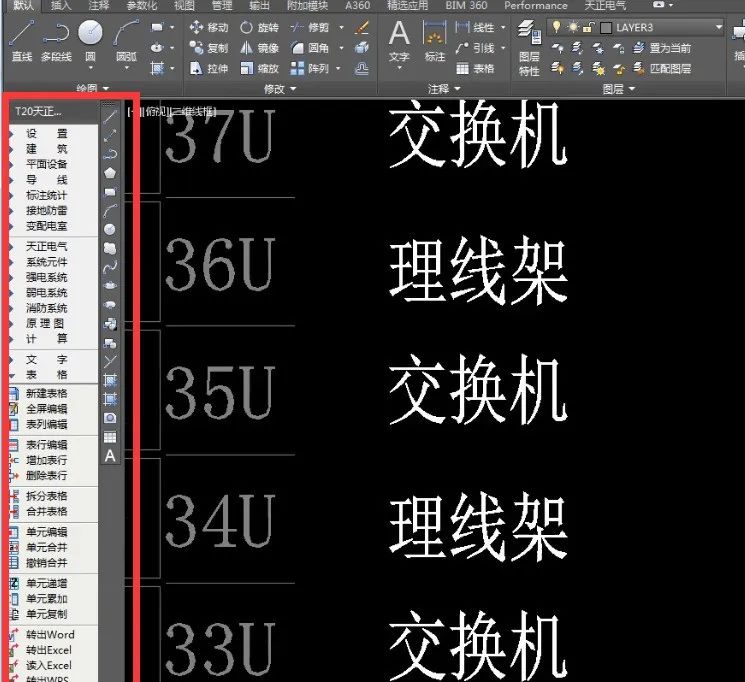745x682 pixels.
Task: Click the 圆角 fillet tool
Action: [x=310, y=48]
